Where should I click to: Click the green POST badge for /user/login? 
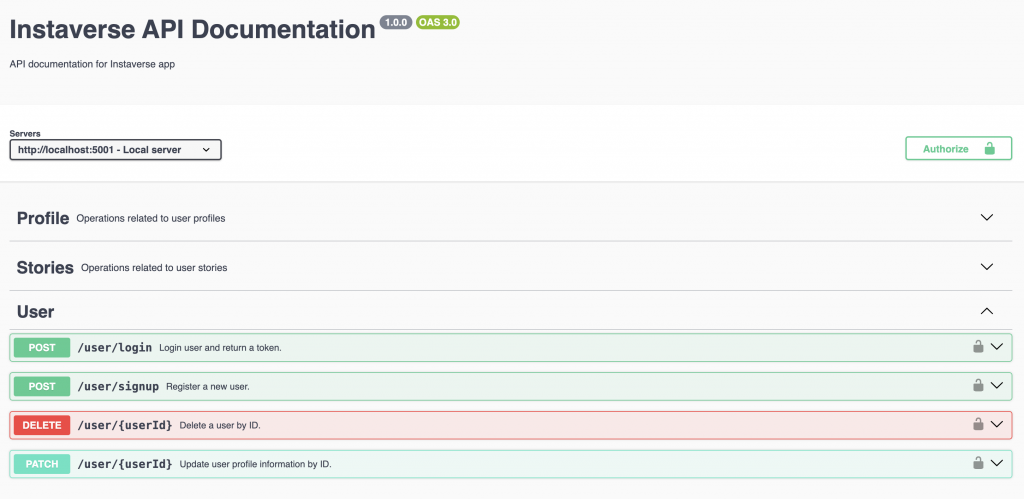pyautogui.click(x=42, y=347)
